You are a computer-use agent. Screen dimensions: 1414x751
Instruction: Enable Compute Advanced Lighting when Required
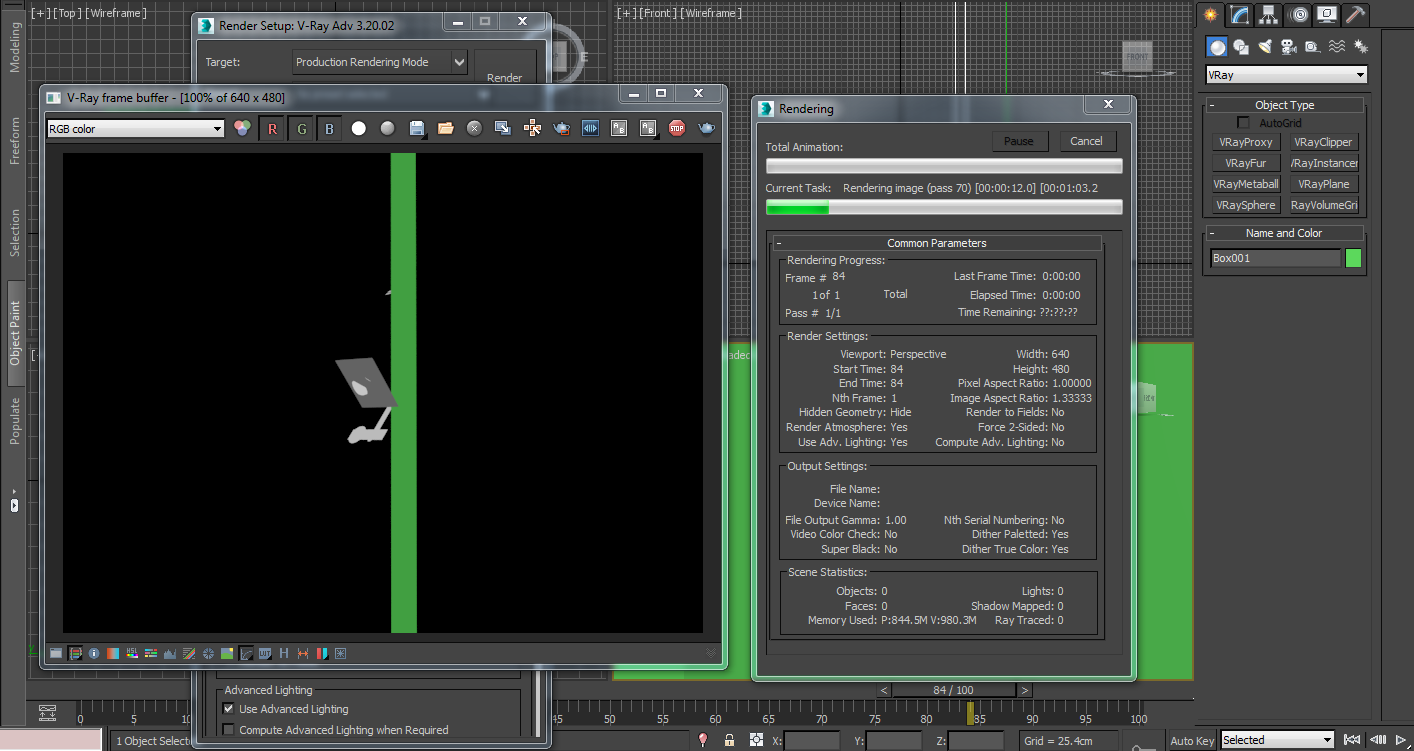(x=229, y=730)
